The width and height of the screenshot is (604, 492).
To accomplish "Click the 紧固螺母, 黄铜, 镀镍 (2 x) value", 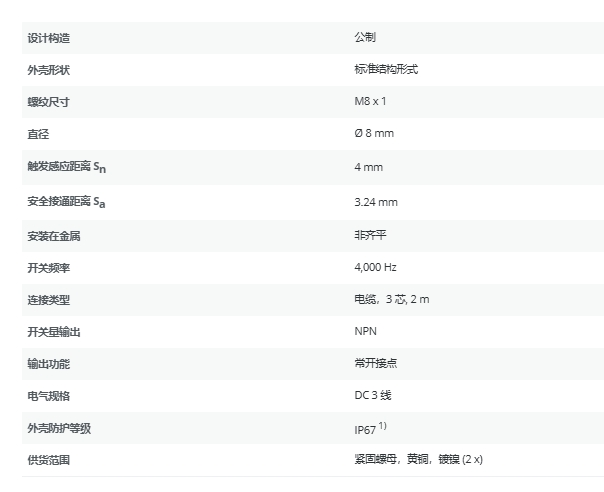I will pyautogui.click(x=418, y=459).
